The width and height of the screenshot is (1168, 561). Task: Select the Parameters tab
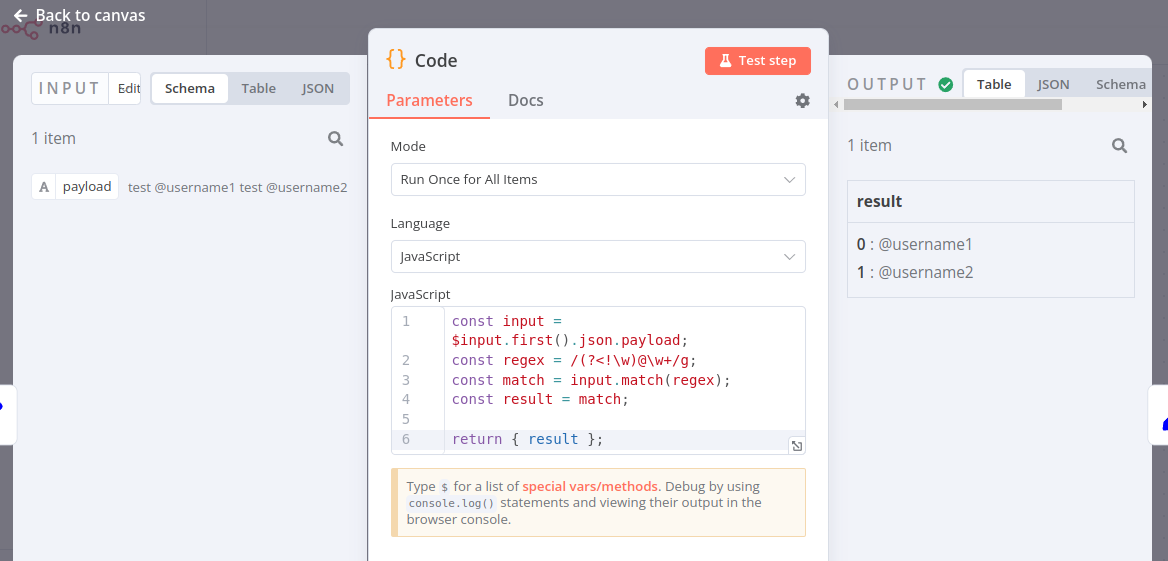429,100
